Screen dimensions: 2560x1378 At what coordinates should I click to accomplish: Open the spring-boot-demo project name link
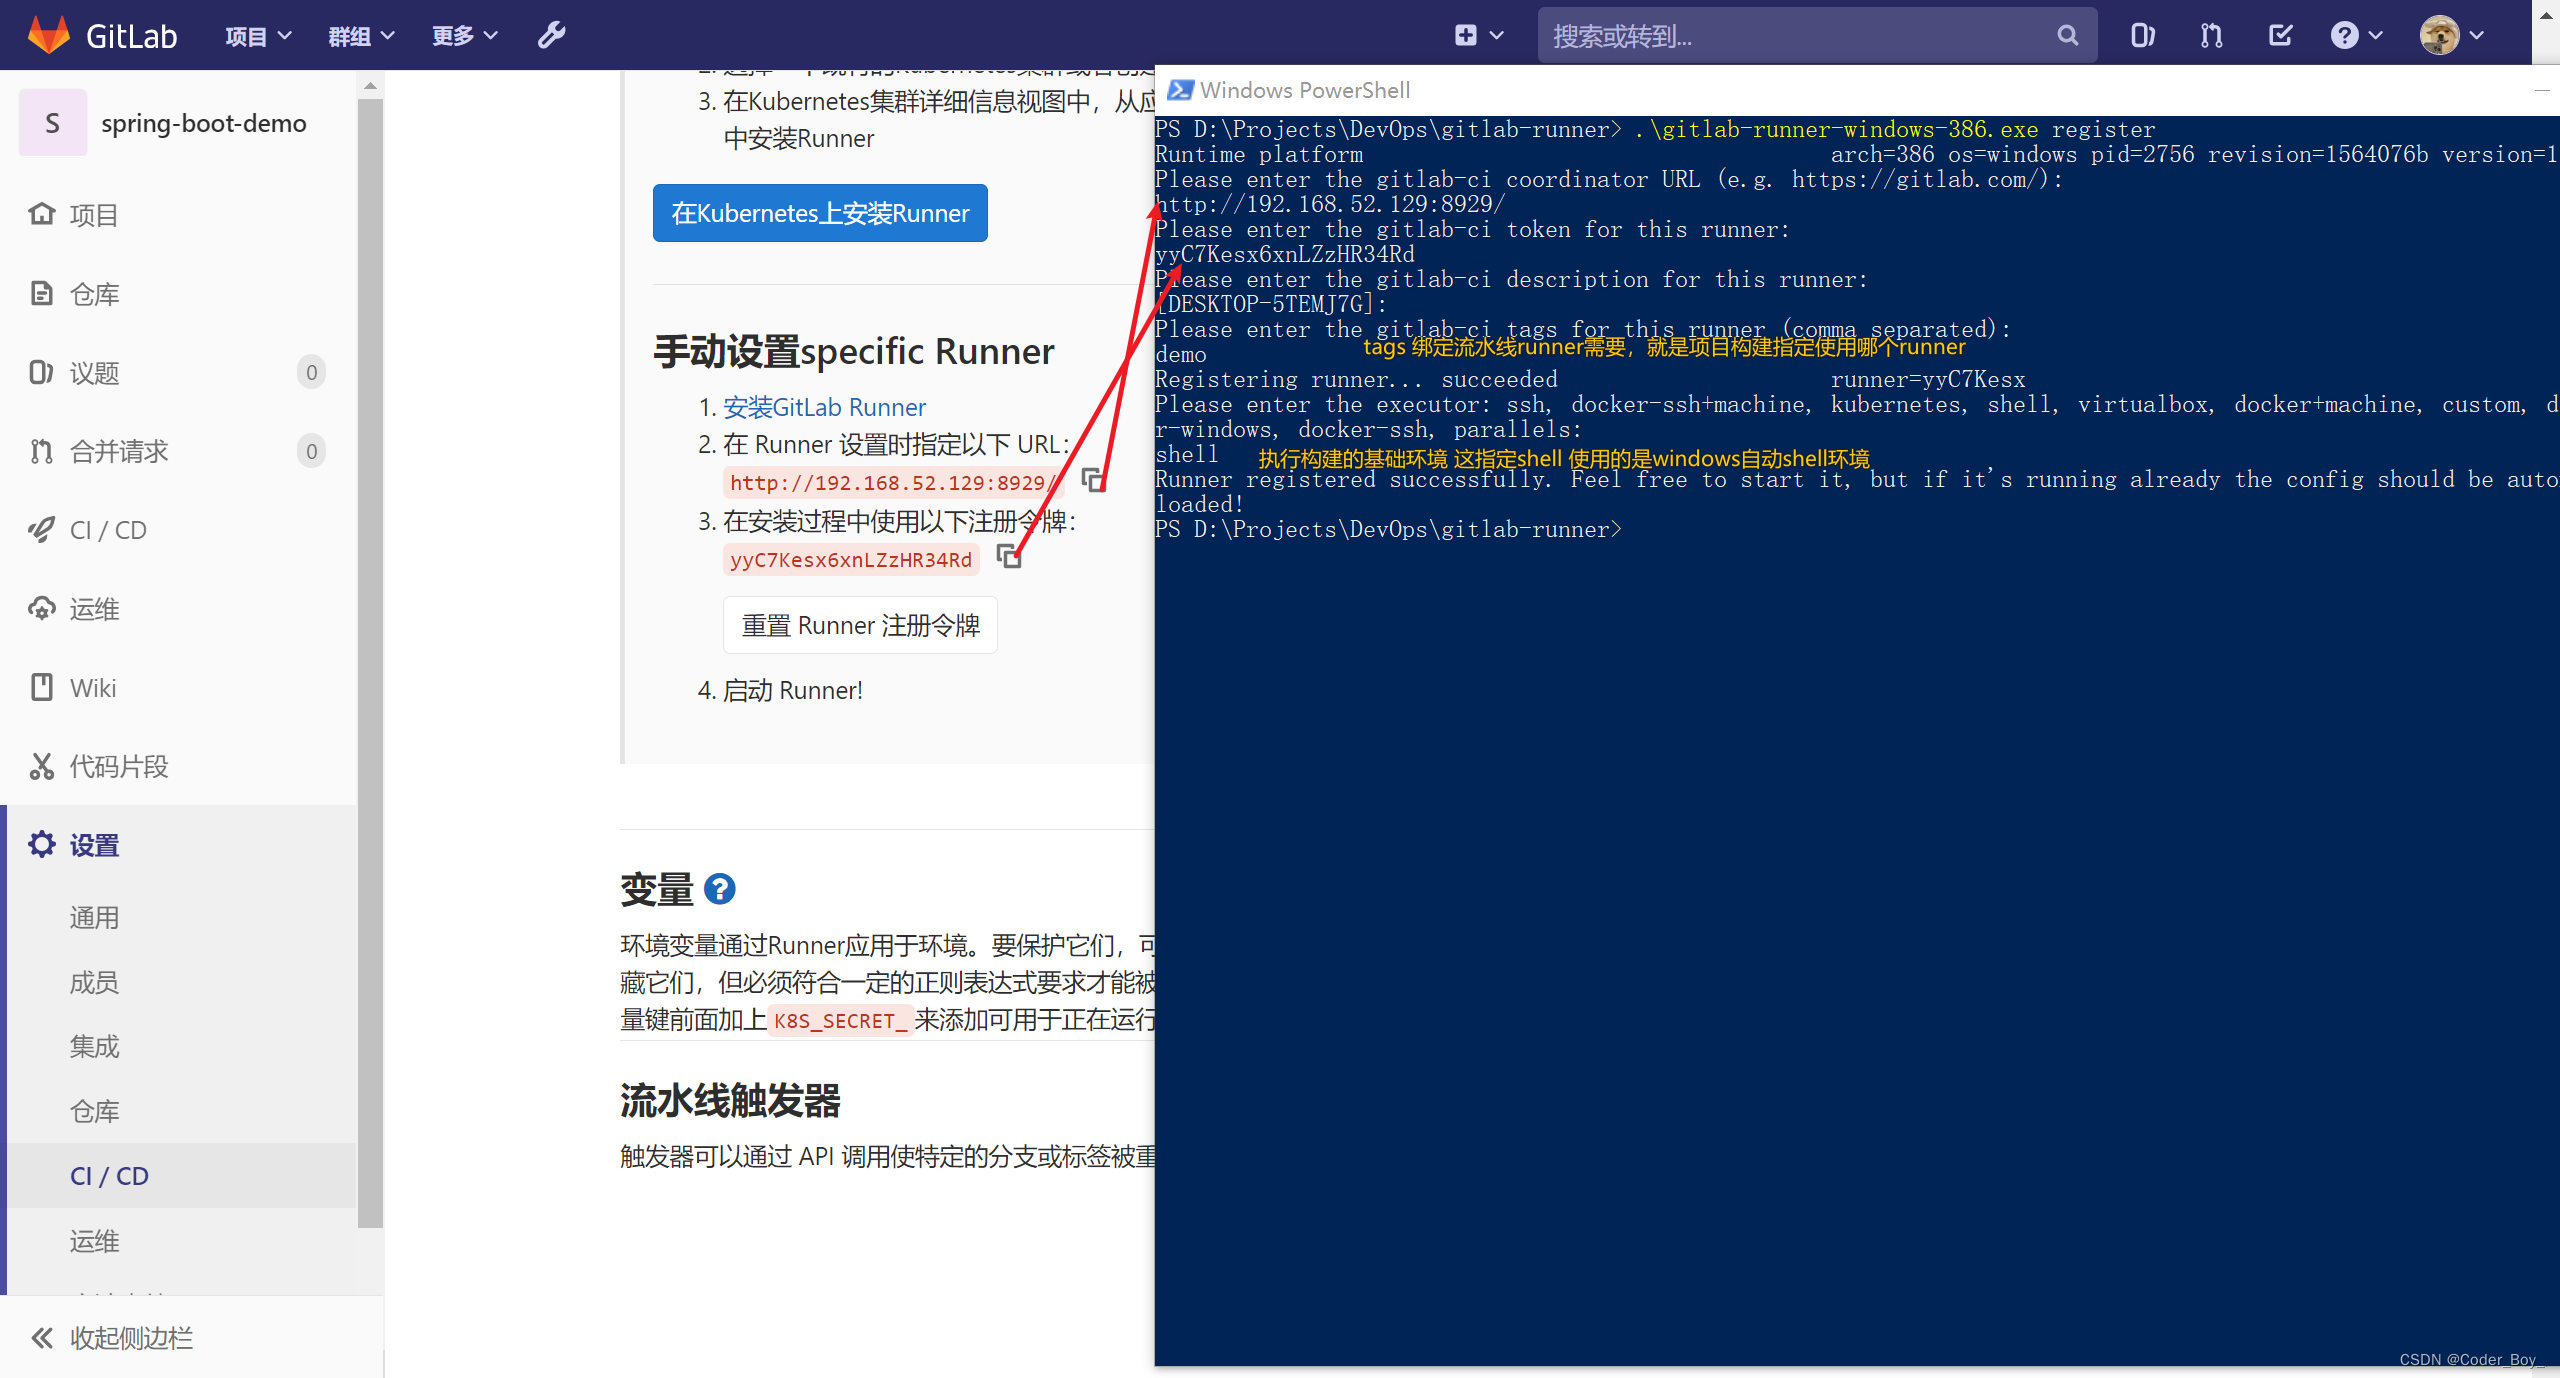click(204, 123)
